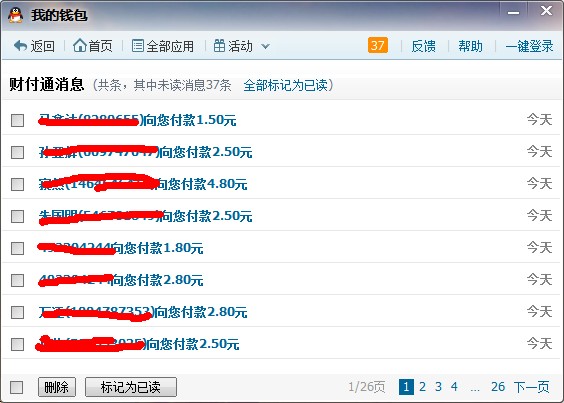The image size is (564, 403).
Task: Open 反馈 feedback link
Action: coord(423,46)
